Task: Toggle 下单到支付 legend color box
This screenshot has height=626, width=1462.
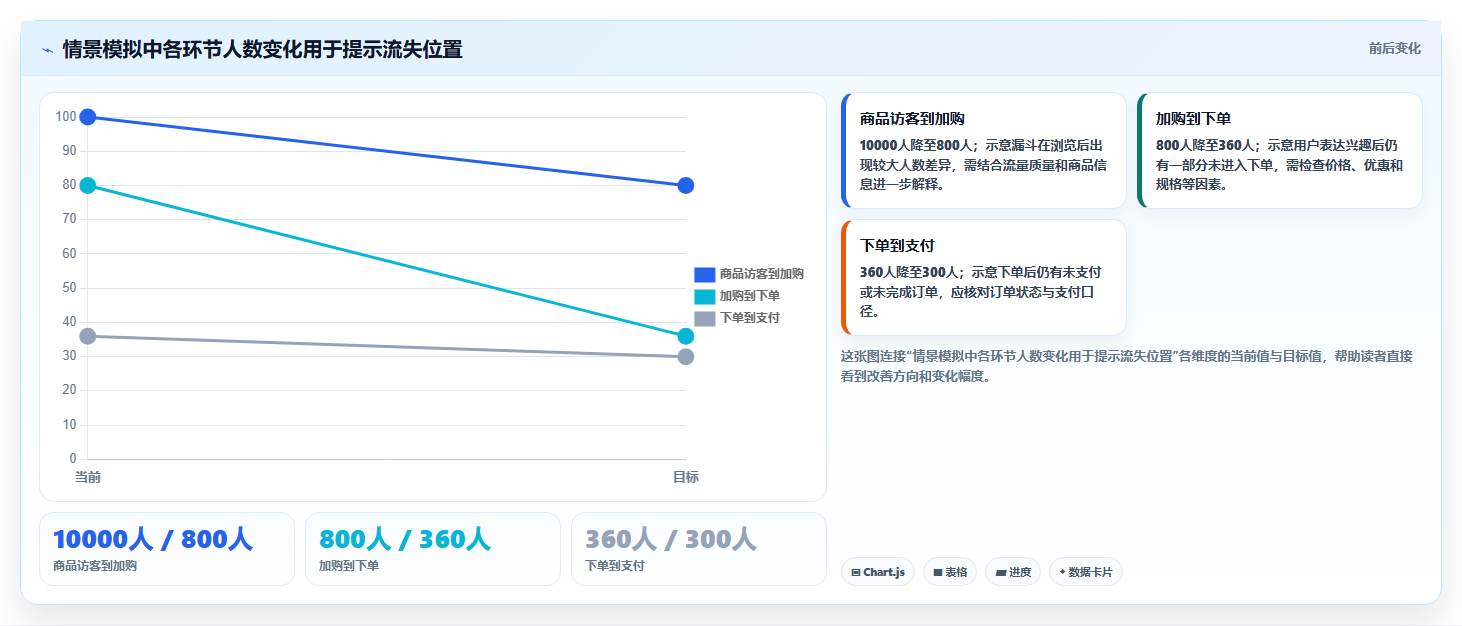Action: point(705,318)
